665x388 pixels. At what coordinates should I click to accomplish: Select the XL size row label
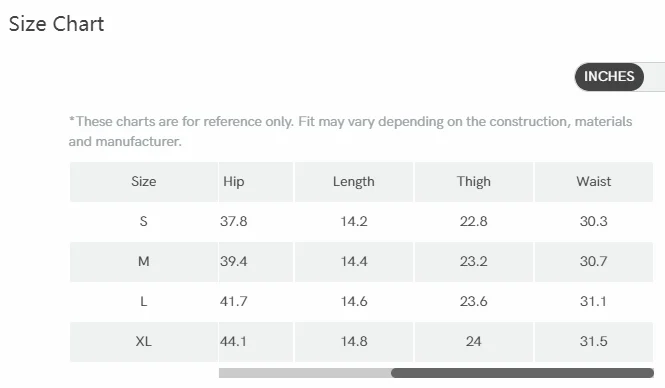144,341
